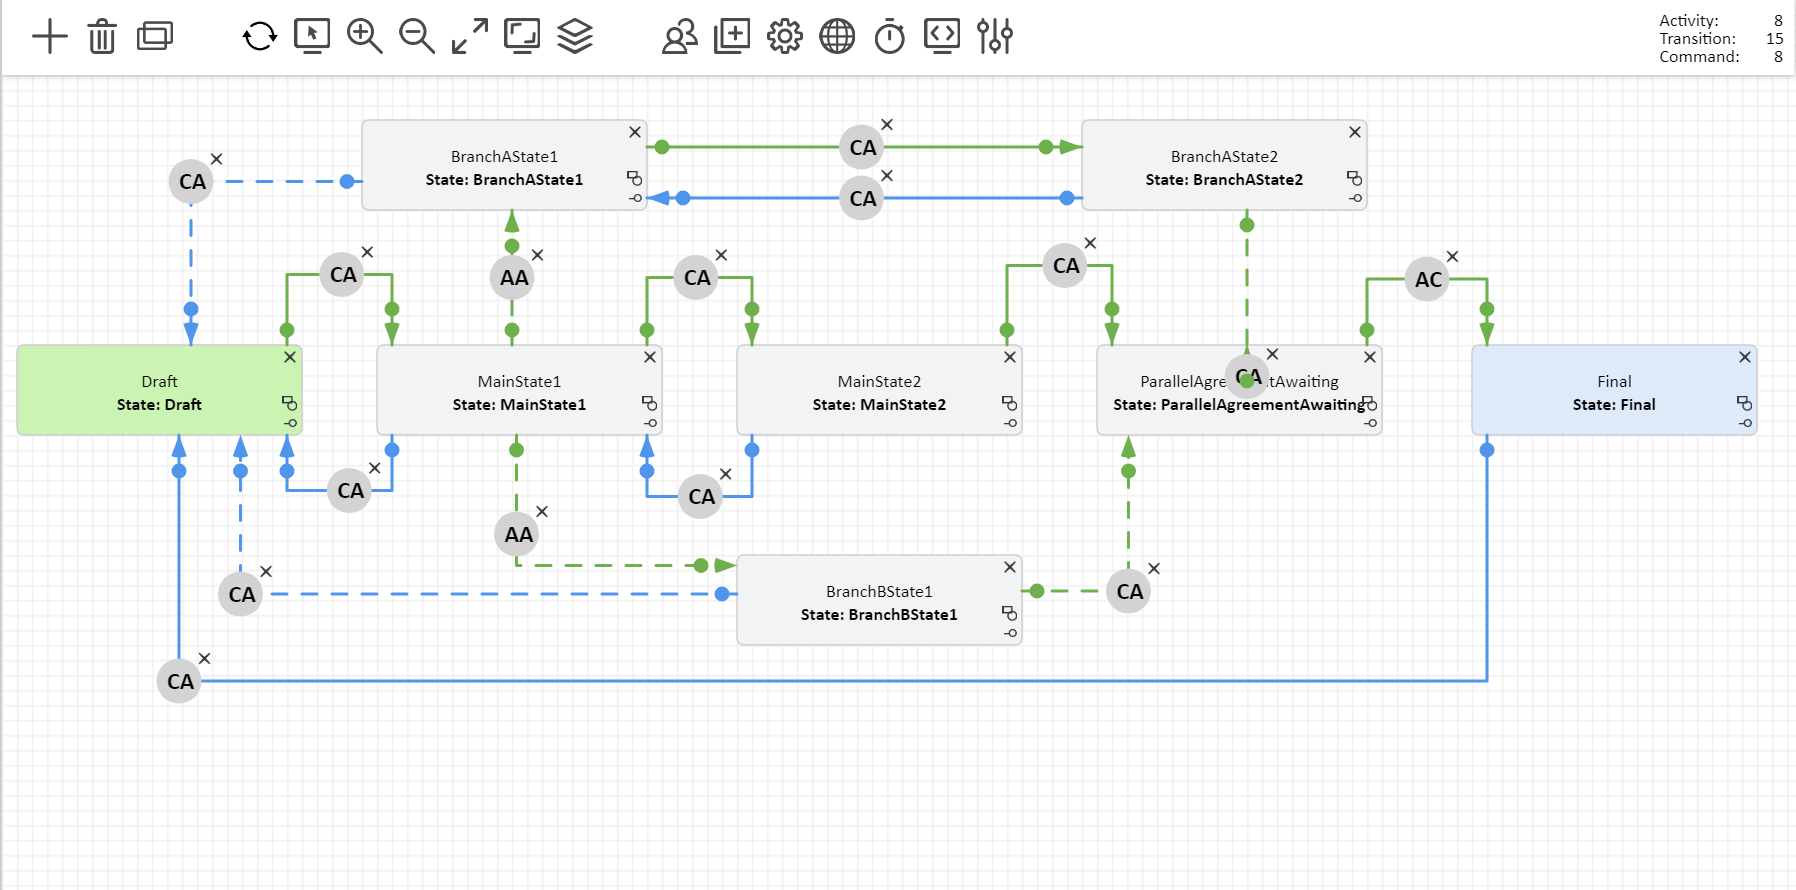Screen dimensions: 1796x890
Task: Select the CA label on Final-to-Draft line
Action: point(180,682)
